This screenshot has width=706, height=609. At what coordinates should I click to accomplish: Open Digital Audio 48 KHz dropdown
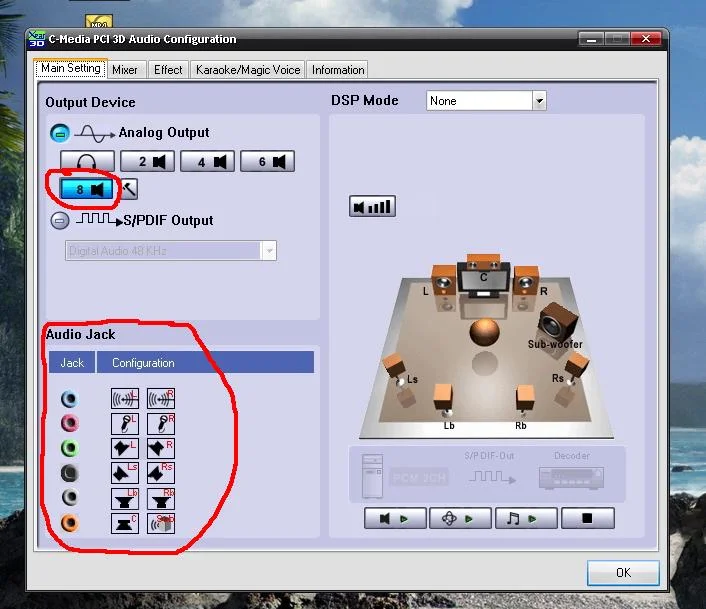(x=171, y=251)
